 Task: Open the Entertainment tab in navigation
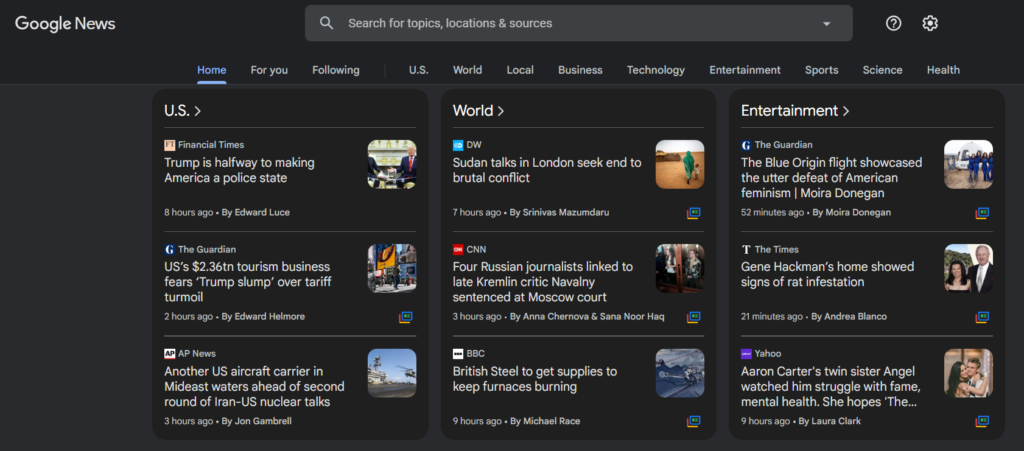click(x=745, y=70)
